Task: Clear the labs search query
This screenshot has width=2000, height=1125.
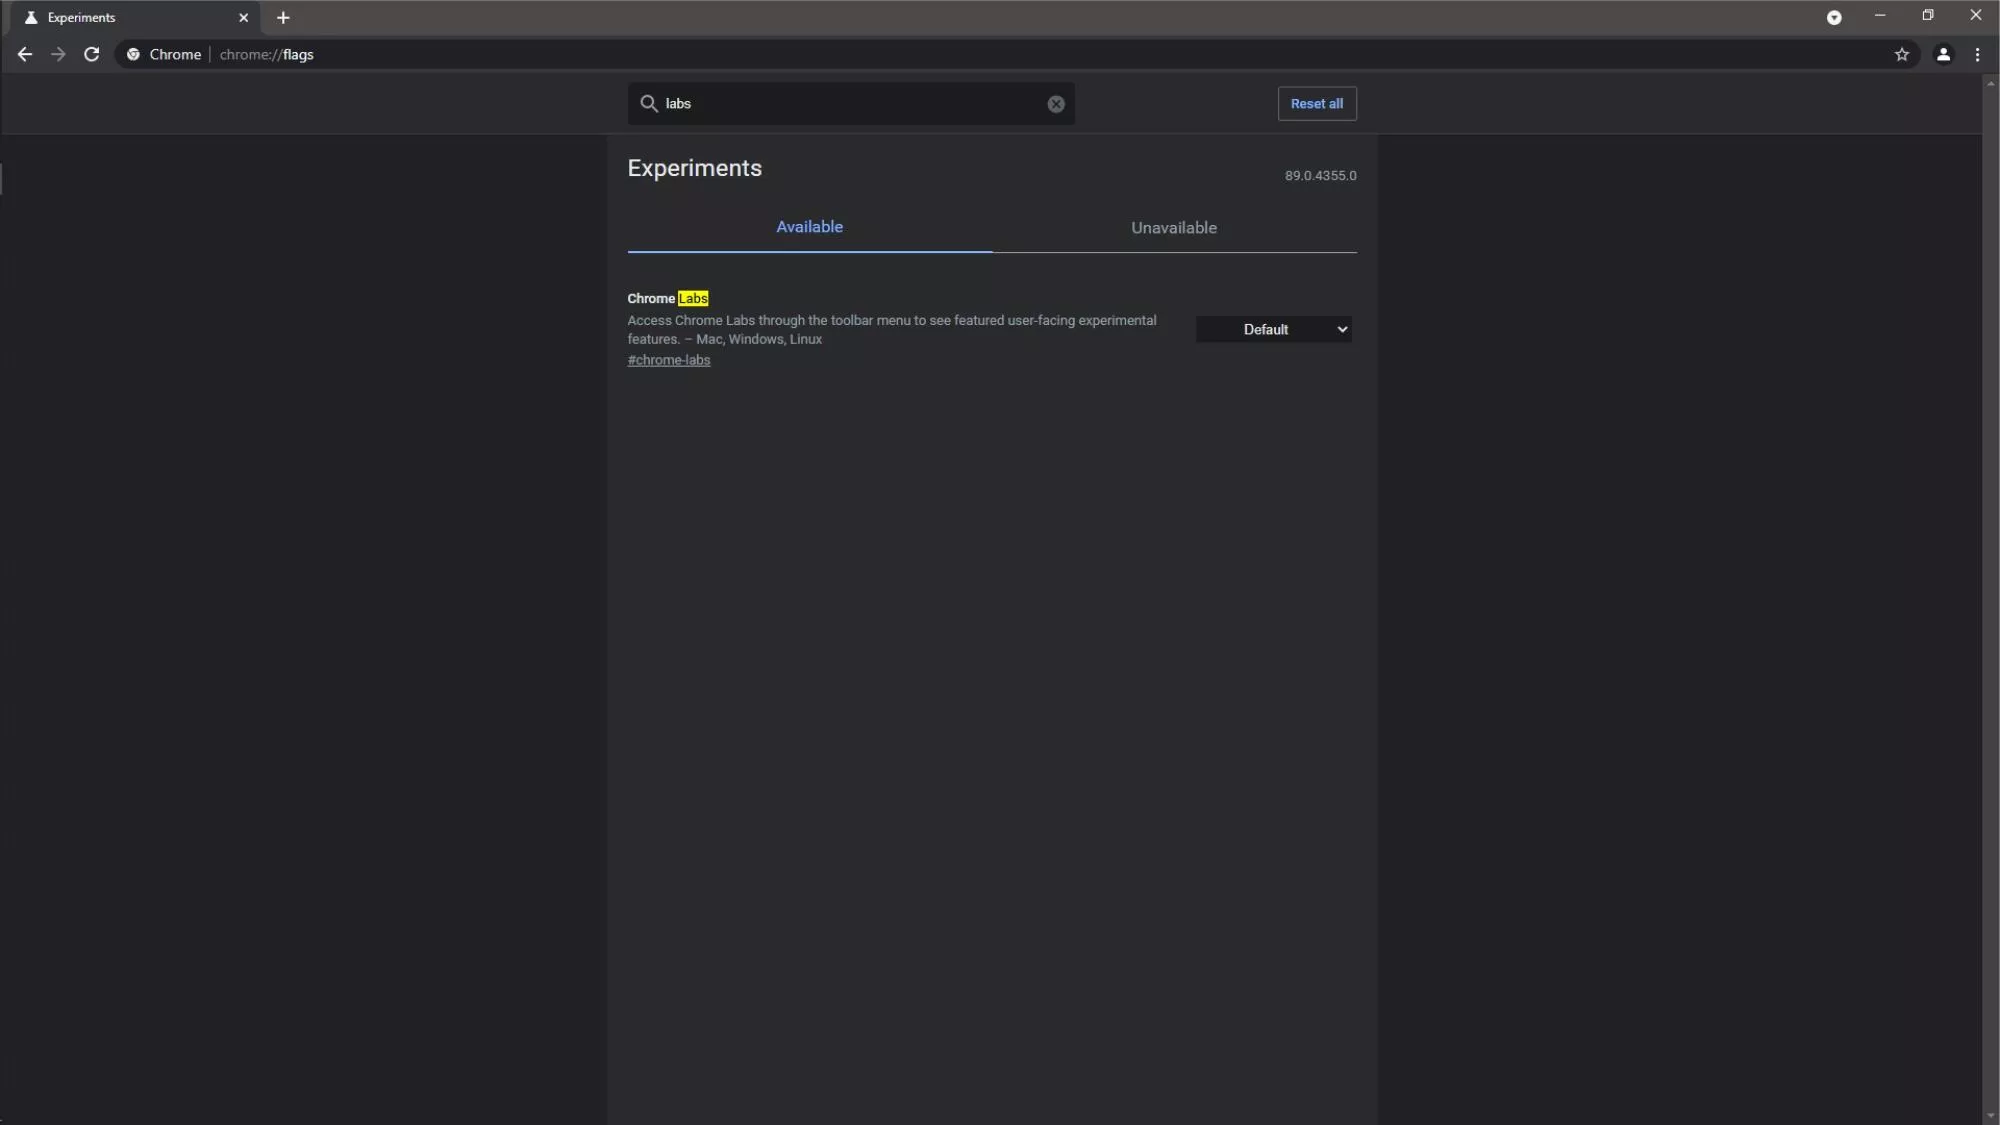Action: point(1056,104)
